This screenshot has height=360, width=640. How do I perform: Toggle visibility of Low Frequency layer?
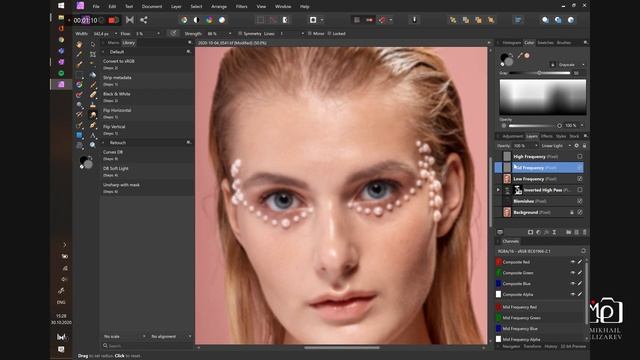(580, 179)
